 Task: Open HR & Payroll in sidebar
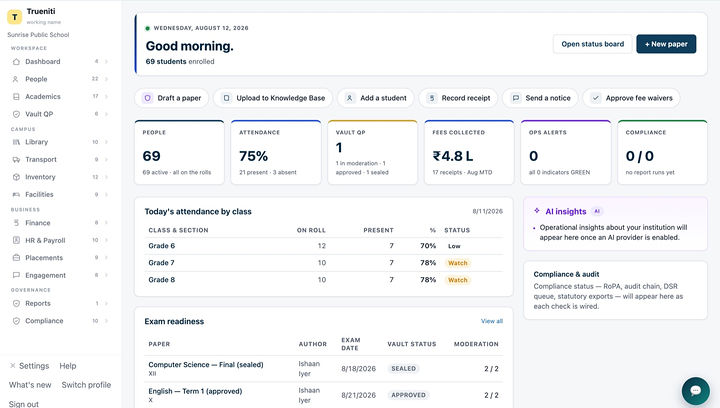(x=60, y=240)
